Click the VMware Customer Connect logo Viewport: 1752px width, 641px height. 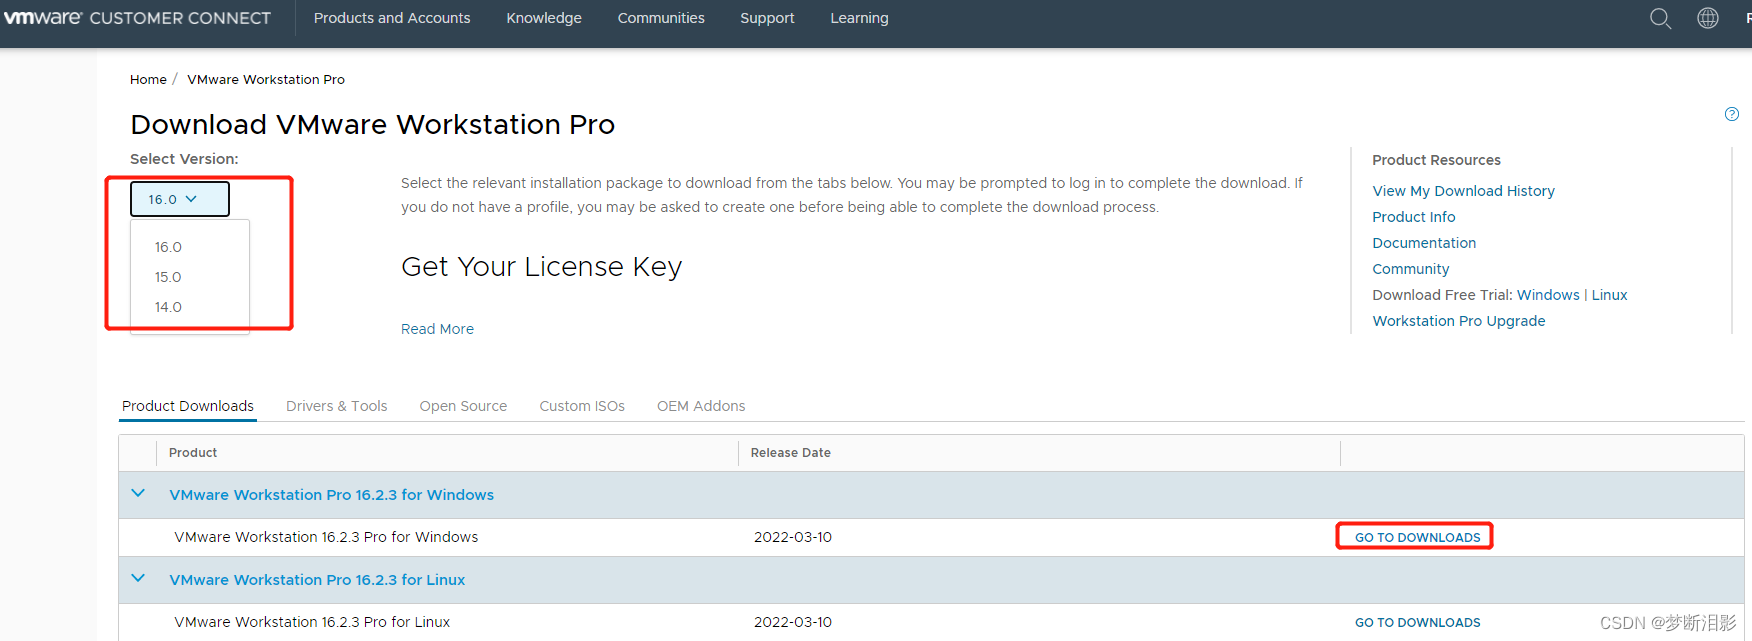[137, 18]
